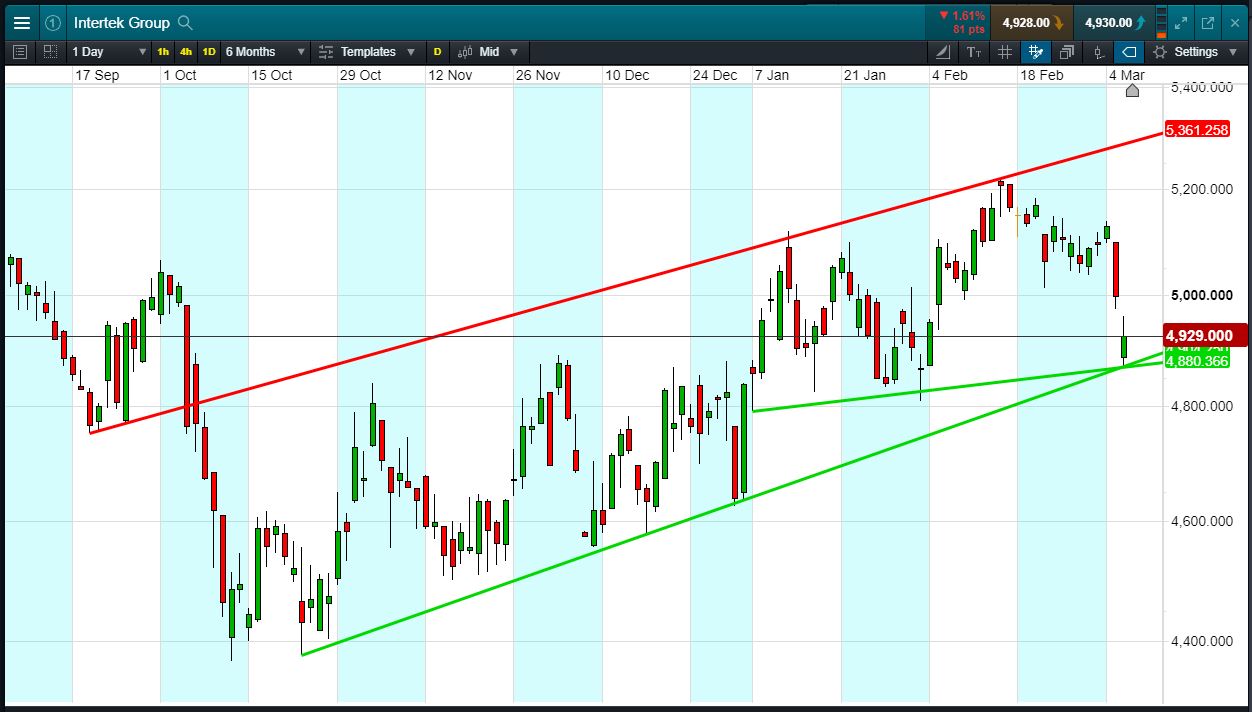
Task: Click the sell price 4,928.00
Action: [1033, 22]
